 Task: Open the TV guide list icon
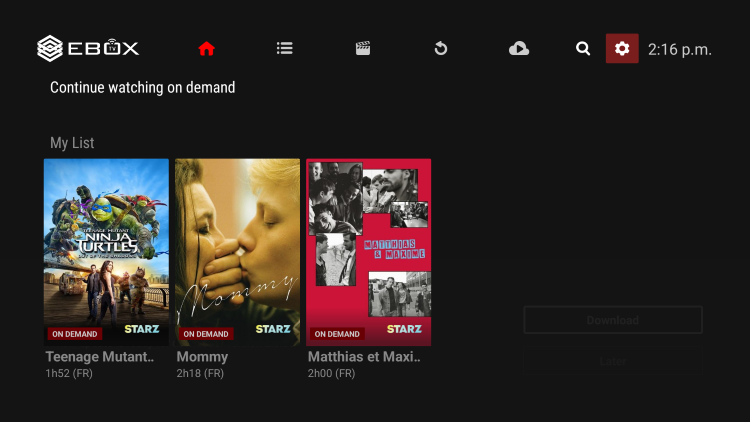click(x=285, y=48)
